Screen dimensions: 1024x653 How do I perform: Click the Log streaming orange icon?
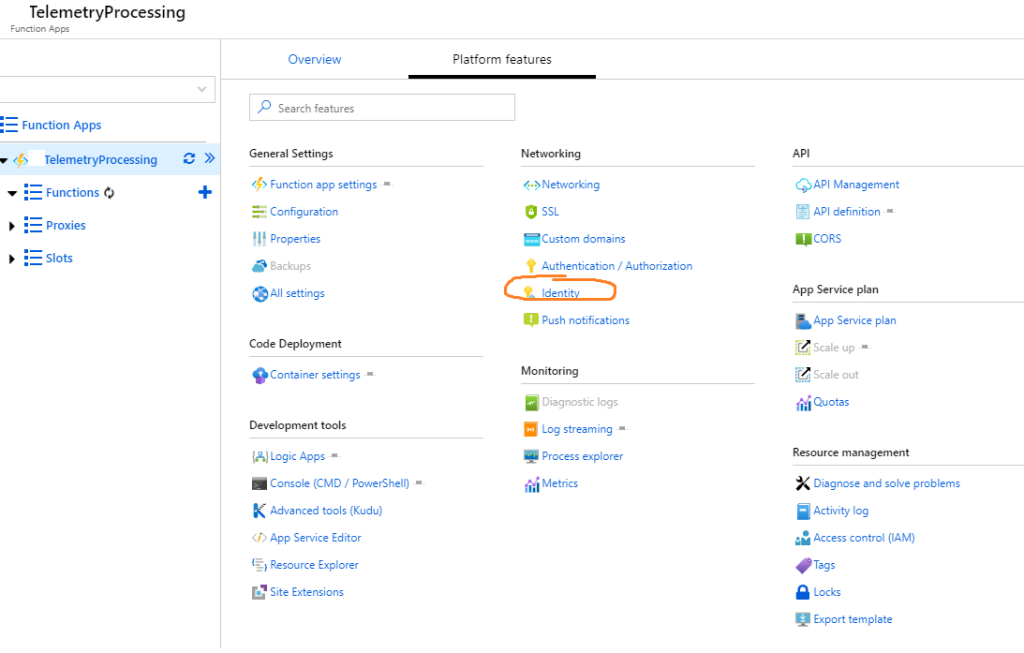(531, 429)
